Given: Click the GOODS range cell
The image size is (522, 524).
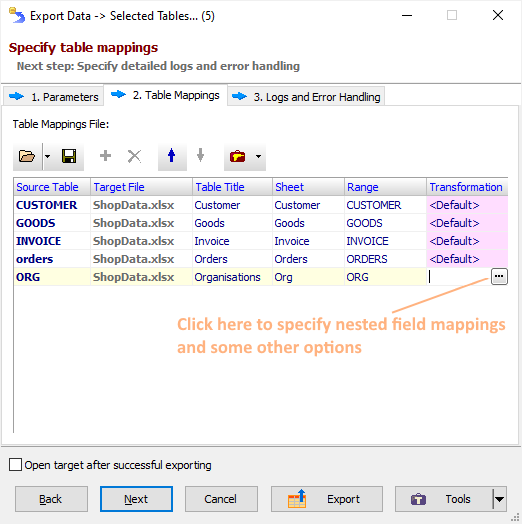Looking at the screenshot, I should pos(385,223).
